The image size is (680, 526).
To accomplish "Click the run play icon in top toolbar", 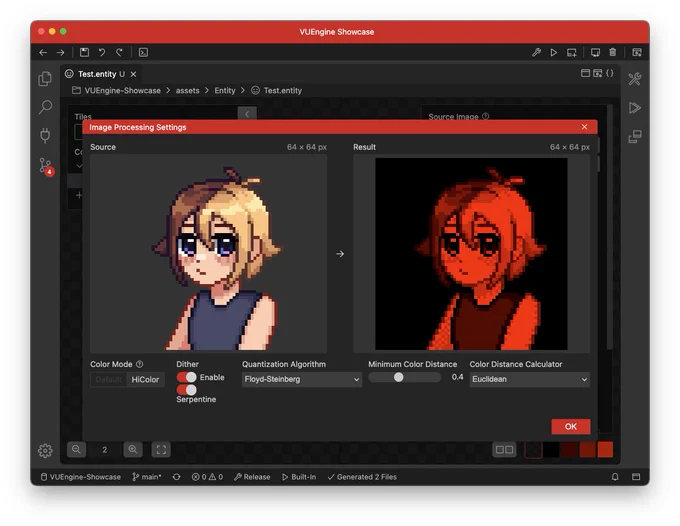I will point(554,52).
